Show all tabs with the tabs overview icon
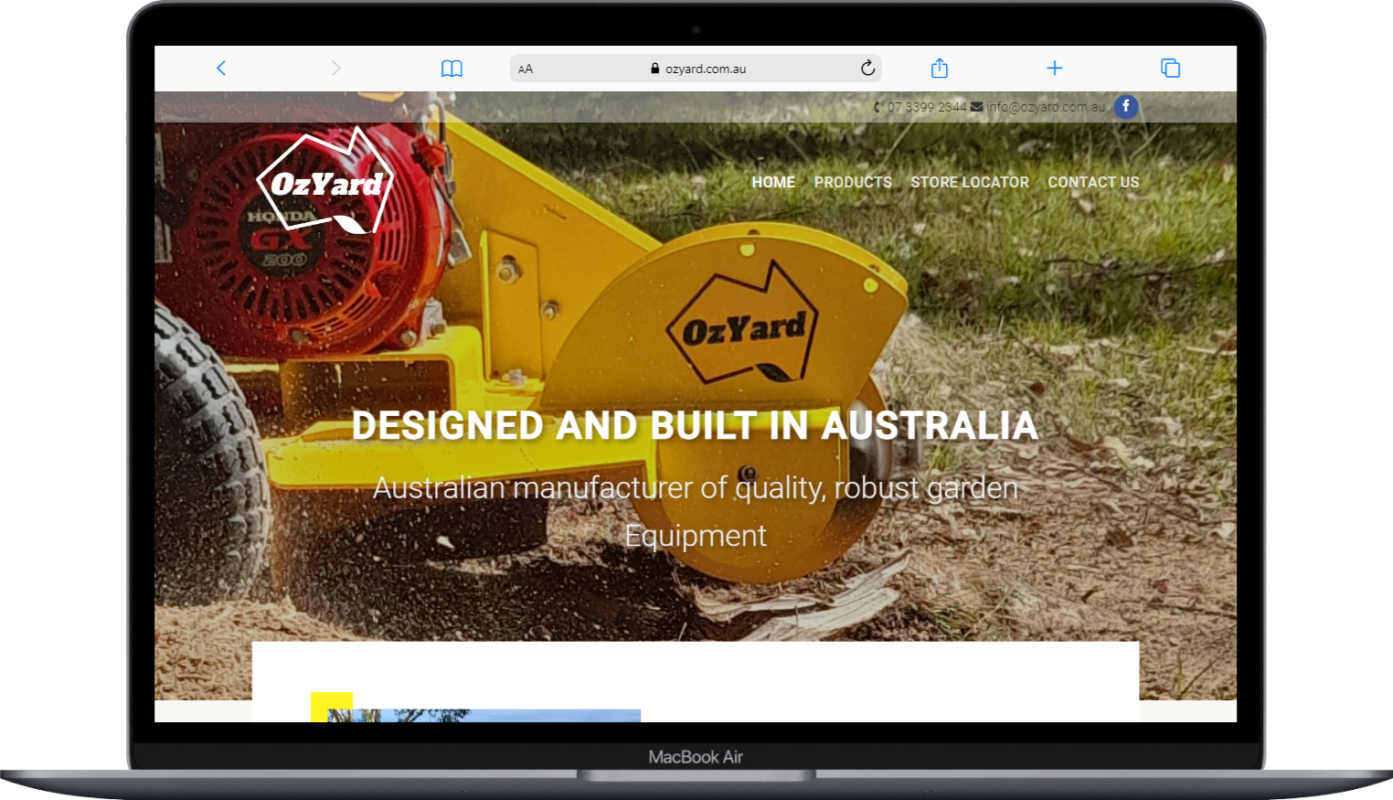This screenshot has height=800, width=1393. pyautogui.click(x=1170, y=68)
